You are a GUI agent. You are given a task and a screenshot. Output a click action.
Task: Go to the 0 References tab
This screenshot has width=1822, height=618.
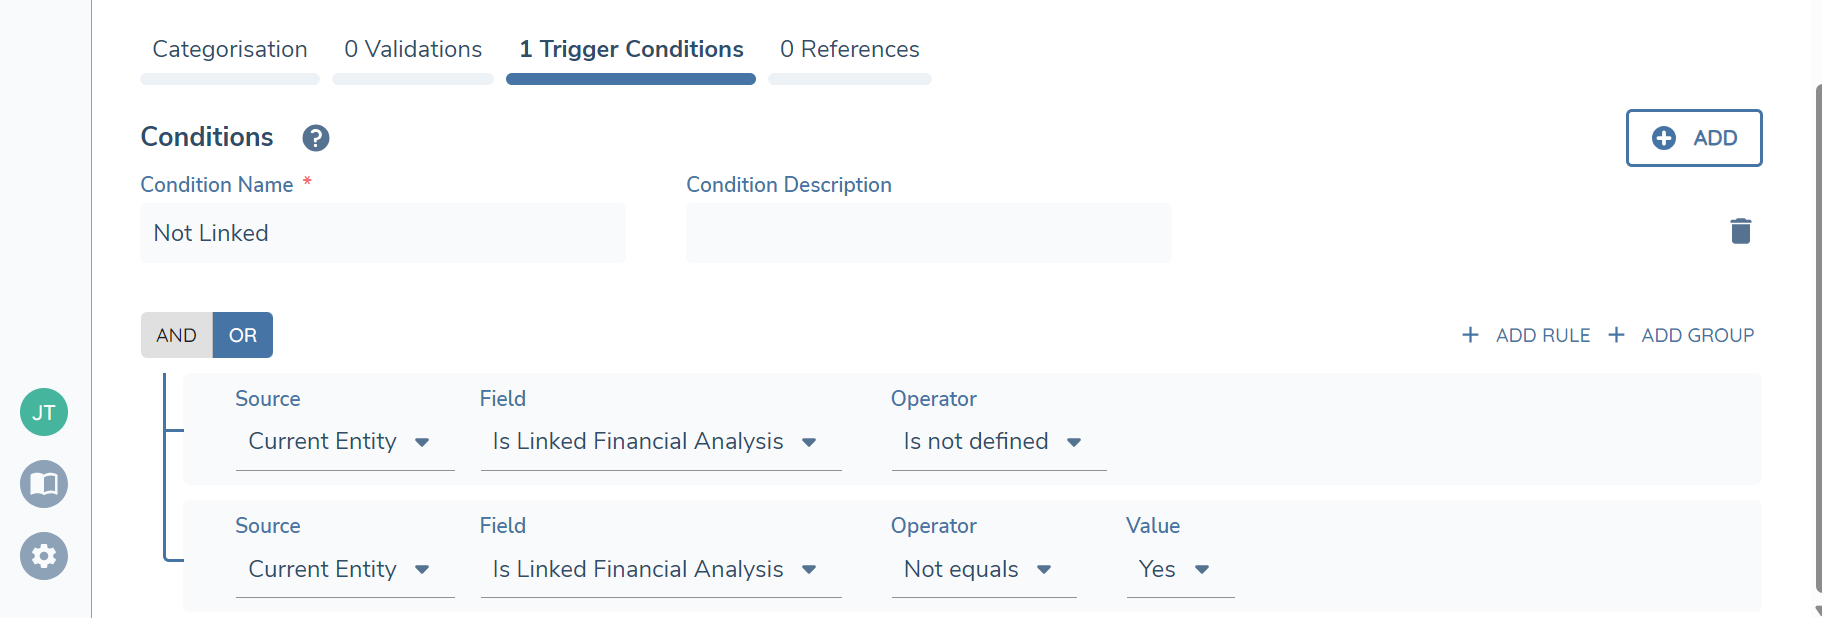click(850, 50)
